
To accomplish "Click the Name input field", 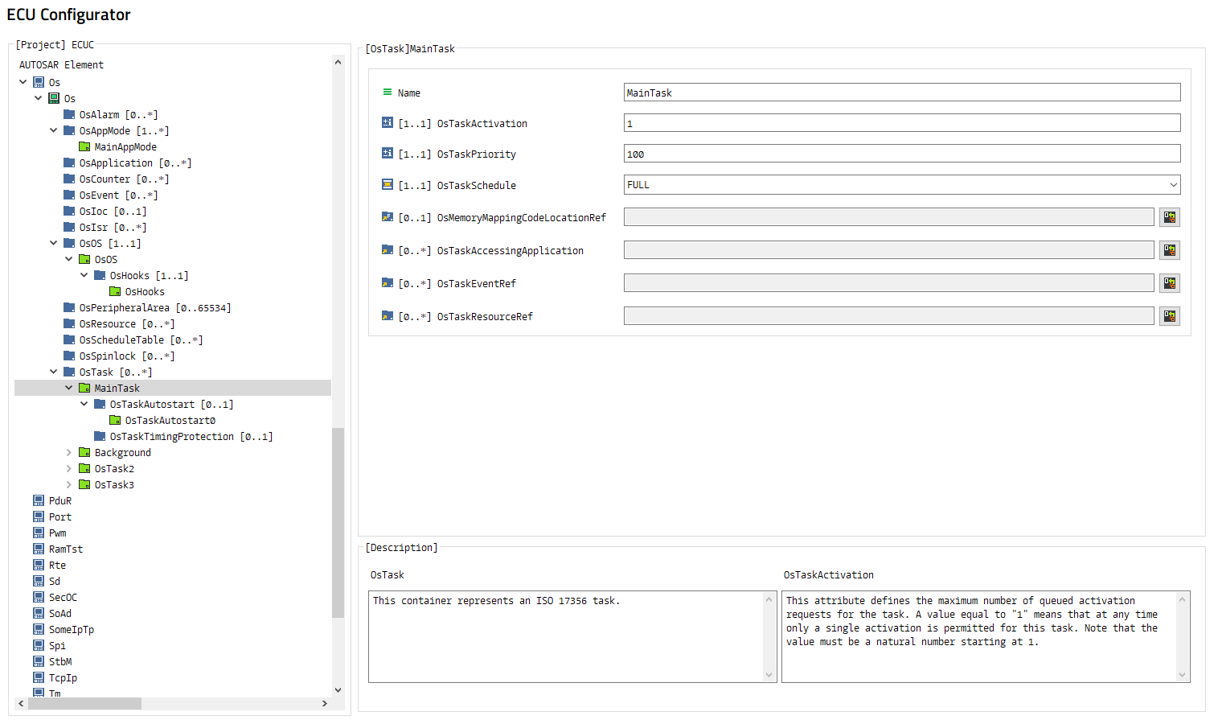I will point(901,93).
